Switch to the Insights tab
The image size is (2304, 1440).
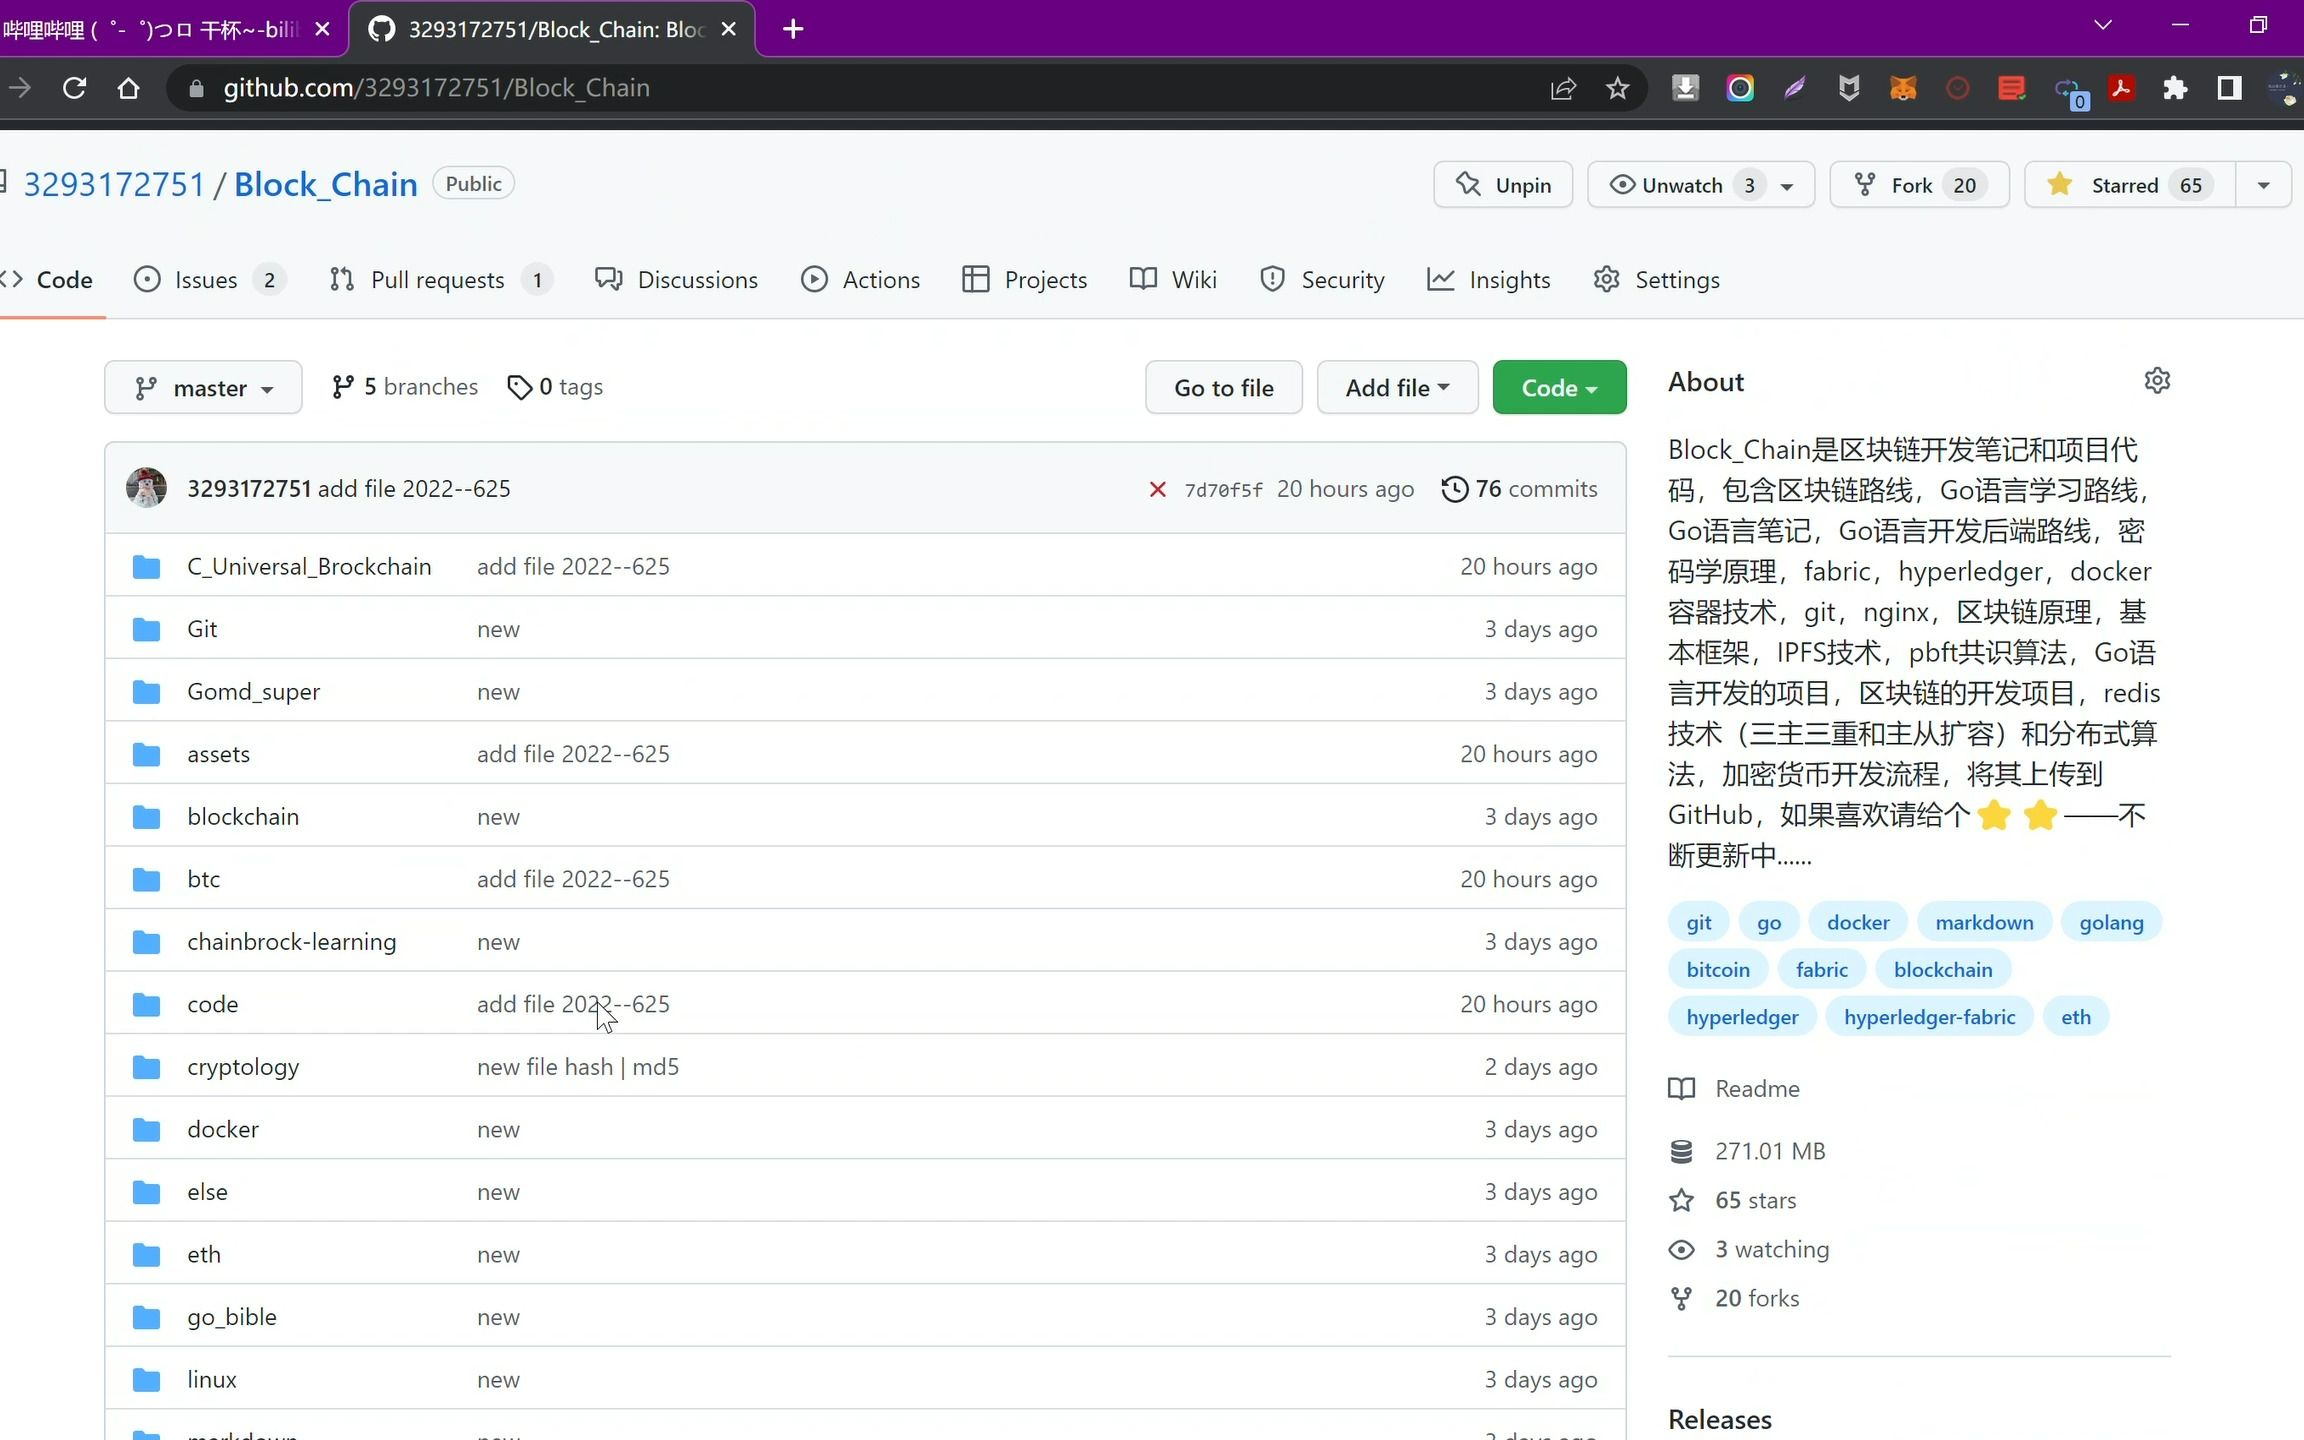pyautogui.click(x=1489, y=280)
